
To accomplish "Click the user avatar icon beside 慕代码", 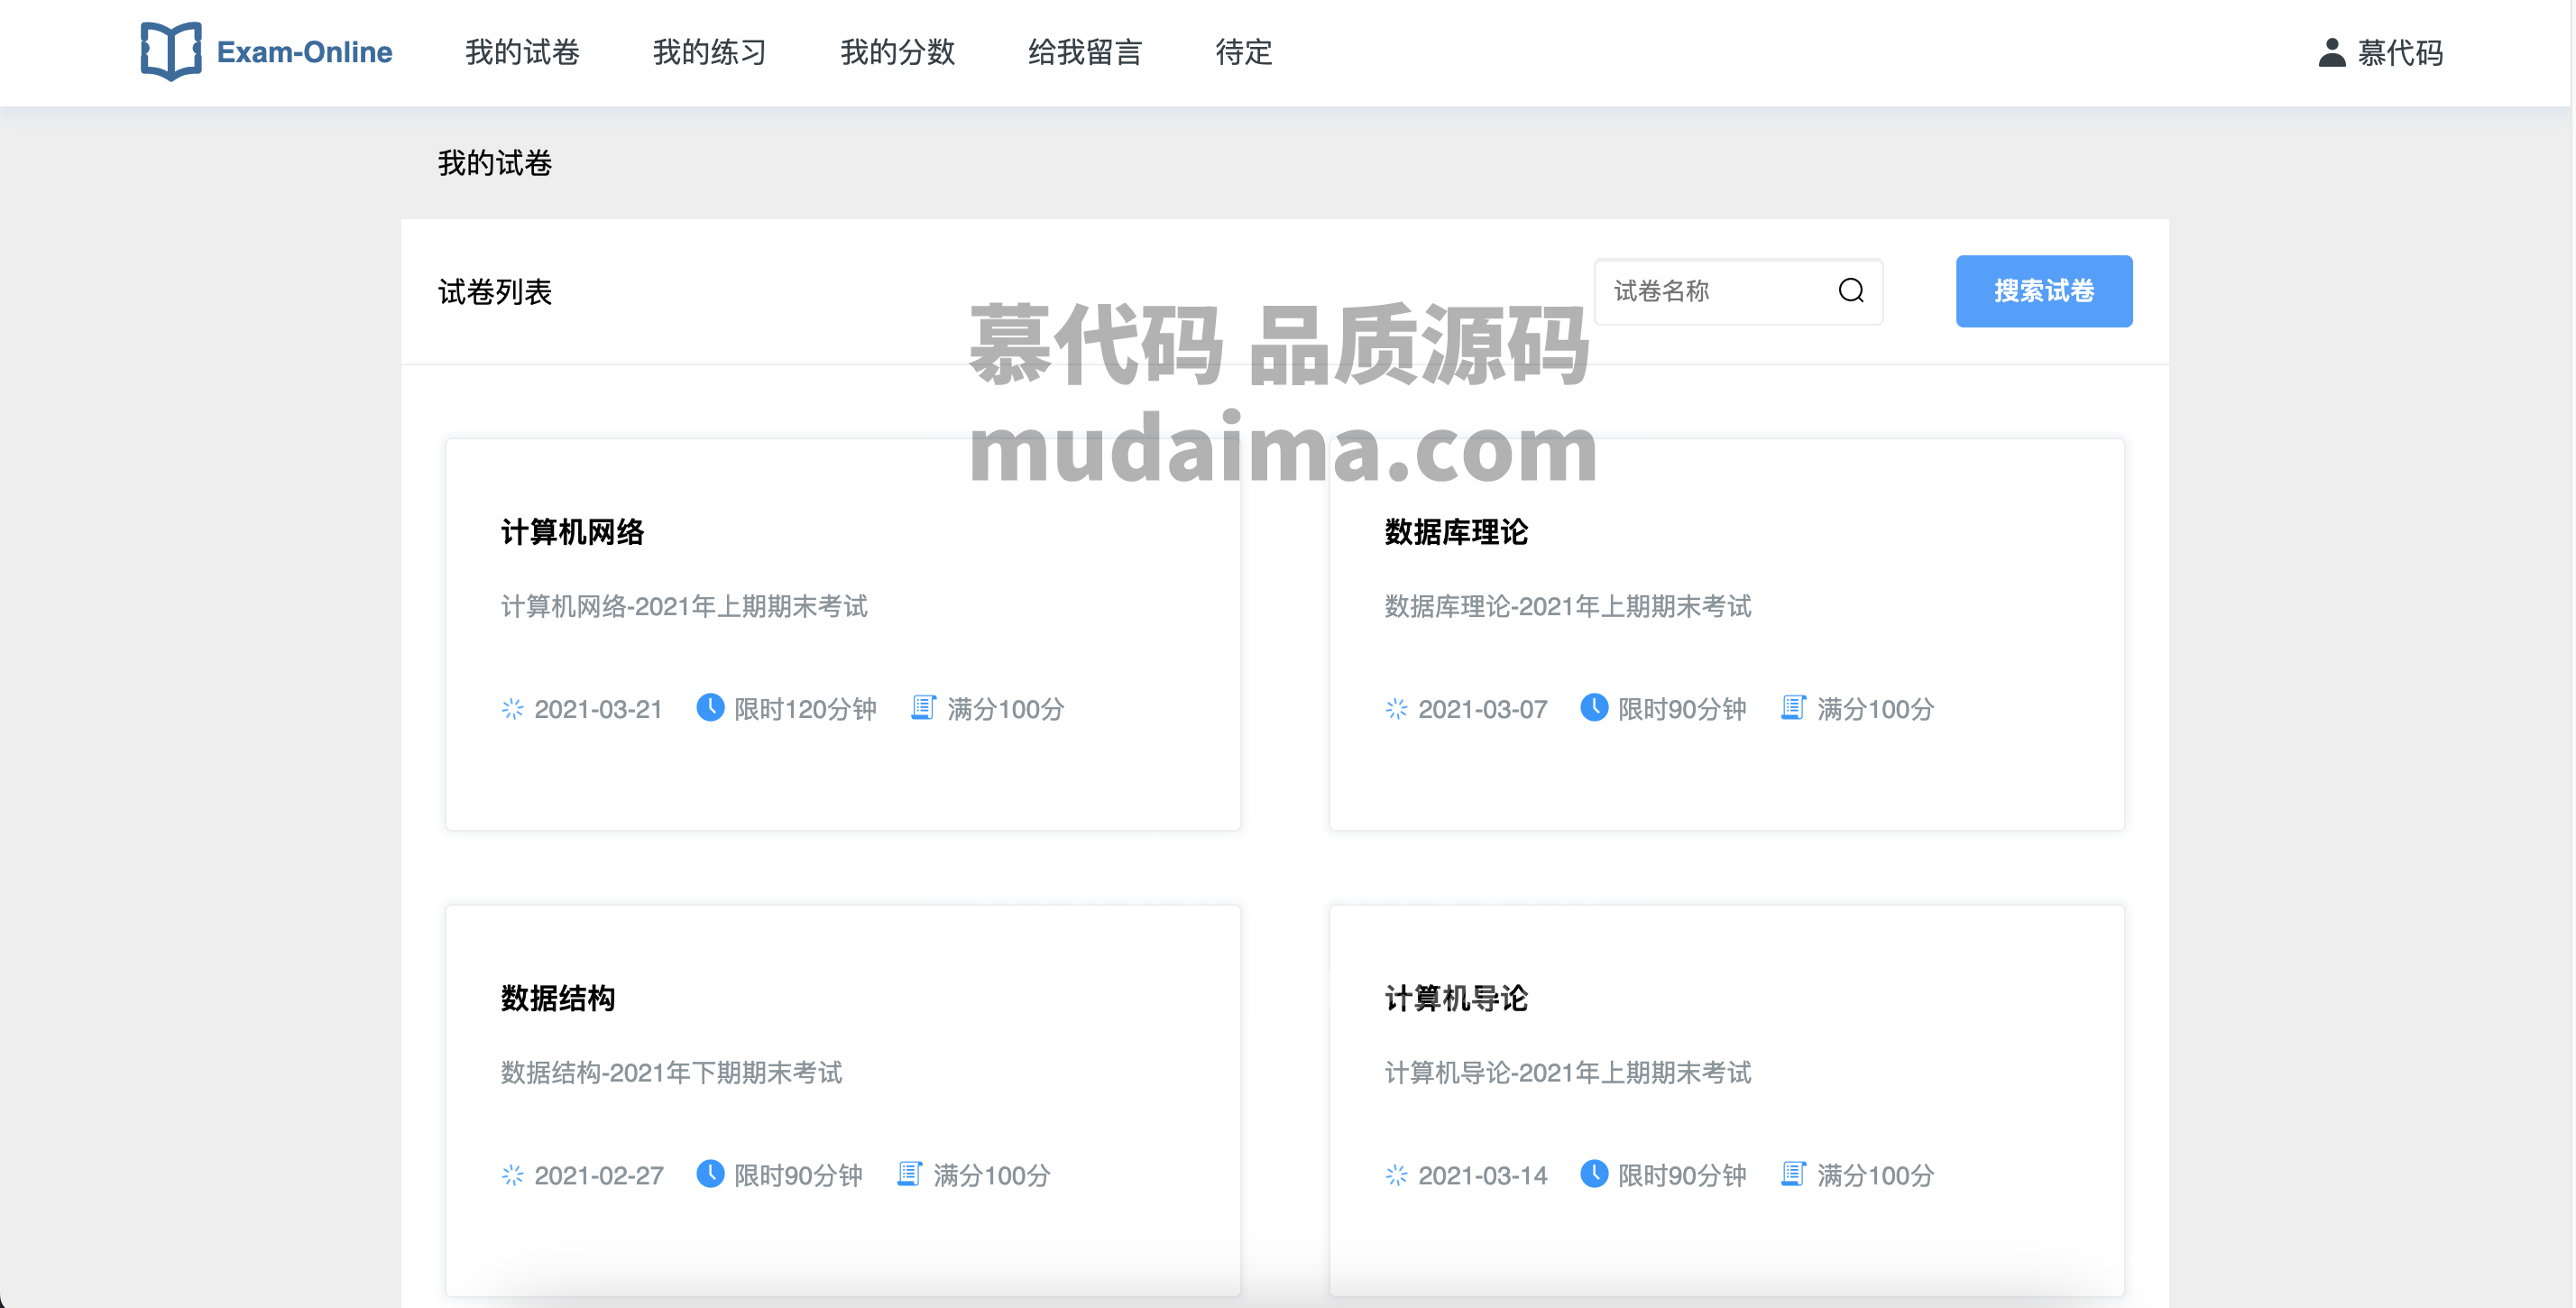I will 2332,52.
